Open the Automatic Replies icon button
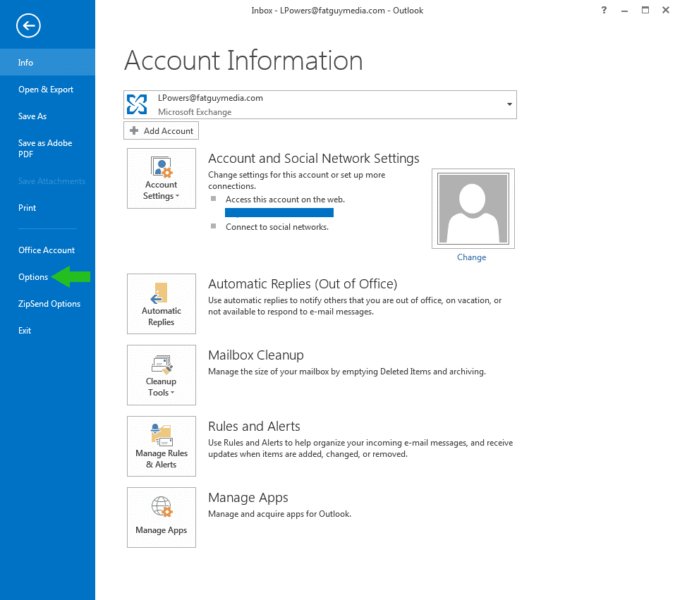The width and height of the screenshot is (675, 600). 161,304
